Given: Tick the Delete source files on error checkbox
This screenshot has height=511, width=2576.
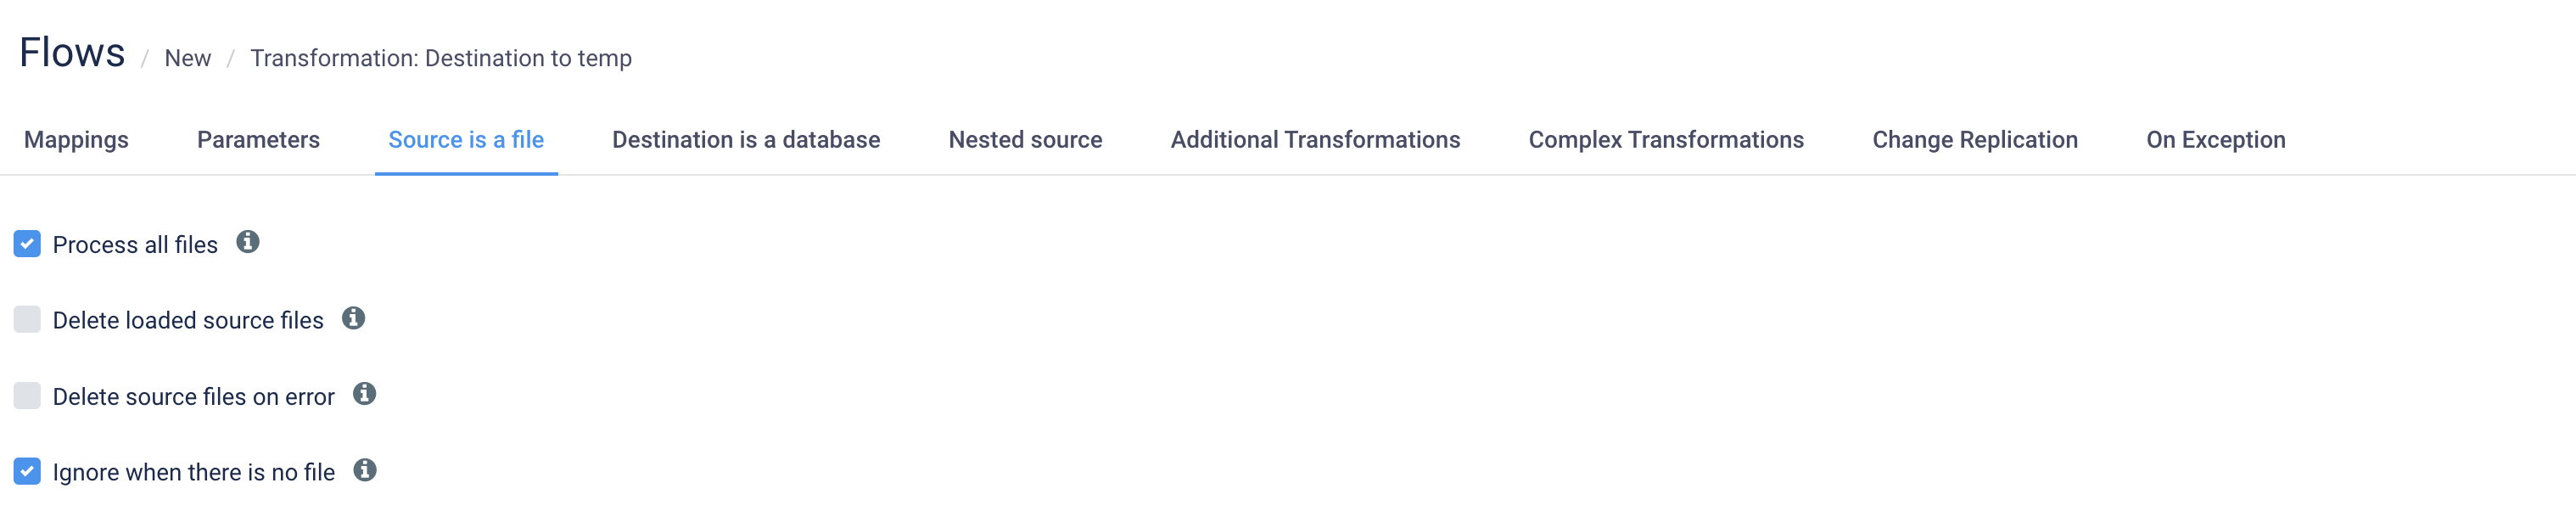Looking at the screenshot, I should pos(27,396).
